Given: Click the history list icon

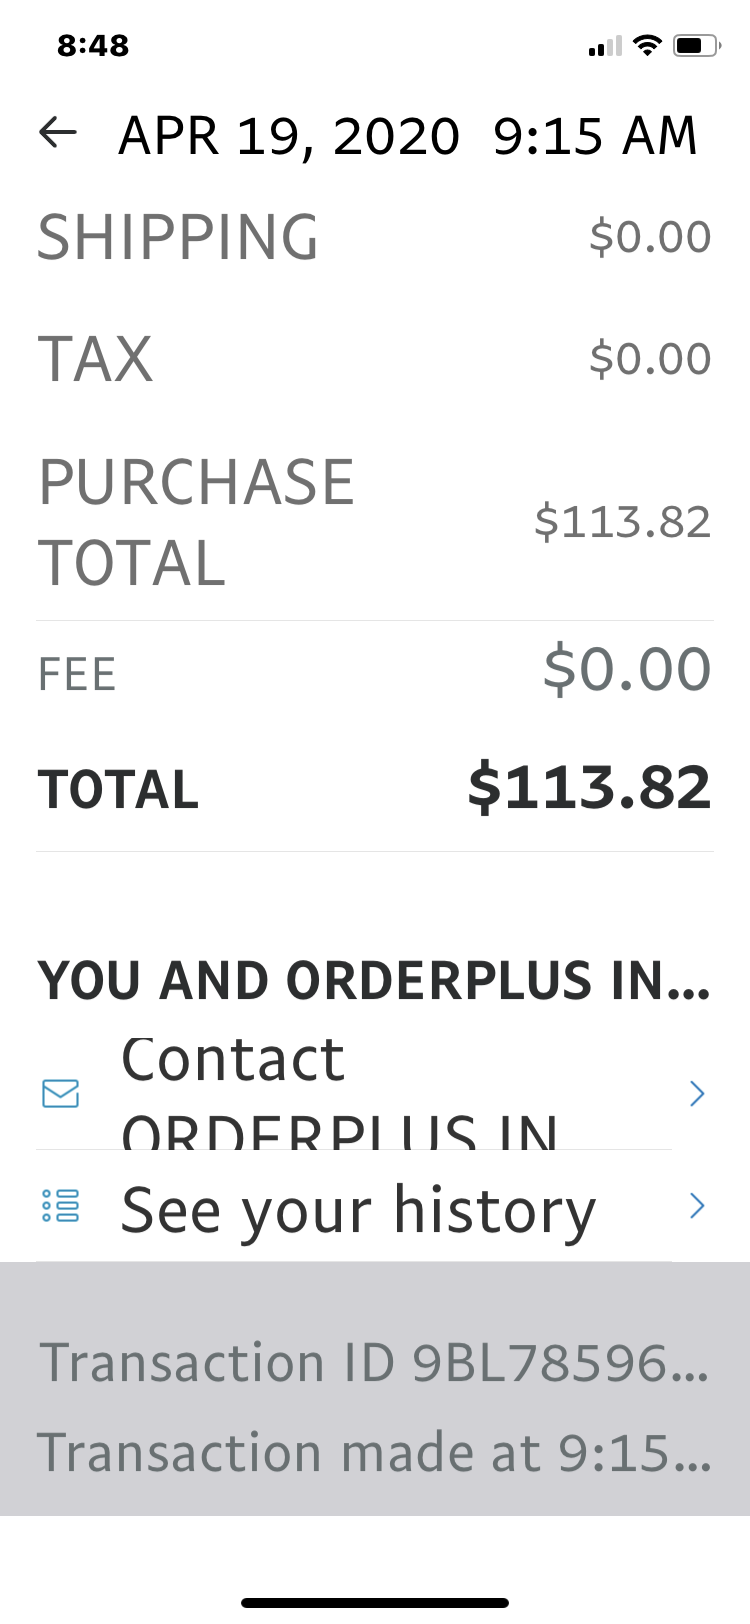Looking at the screenshot, I should click(61, 1206).
